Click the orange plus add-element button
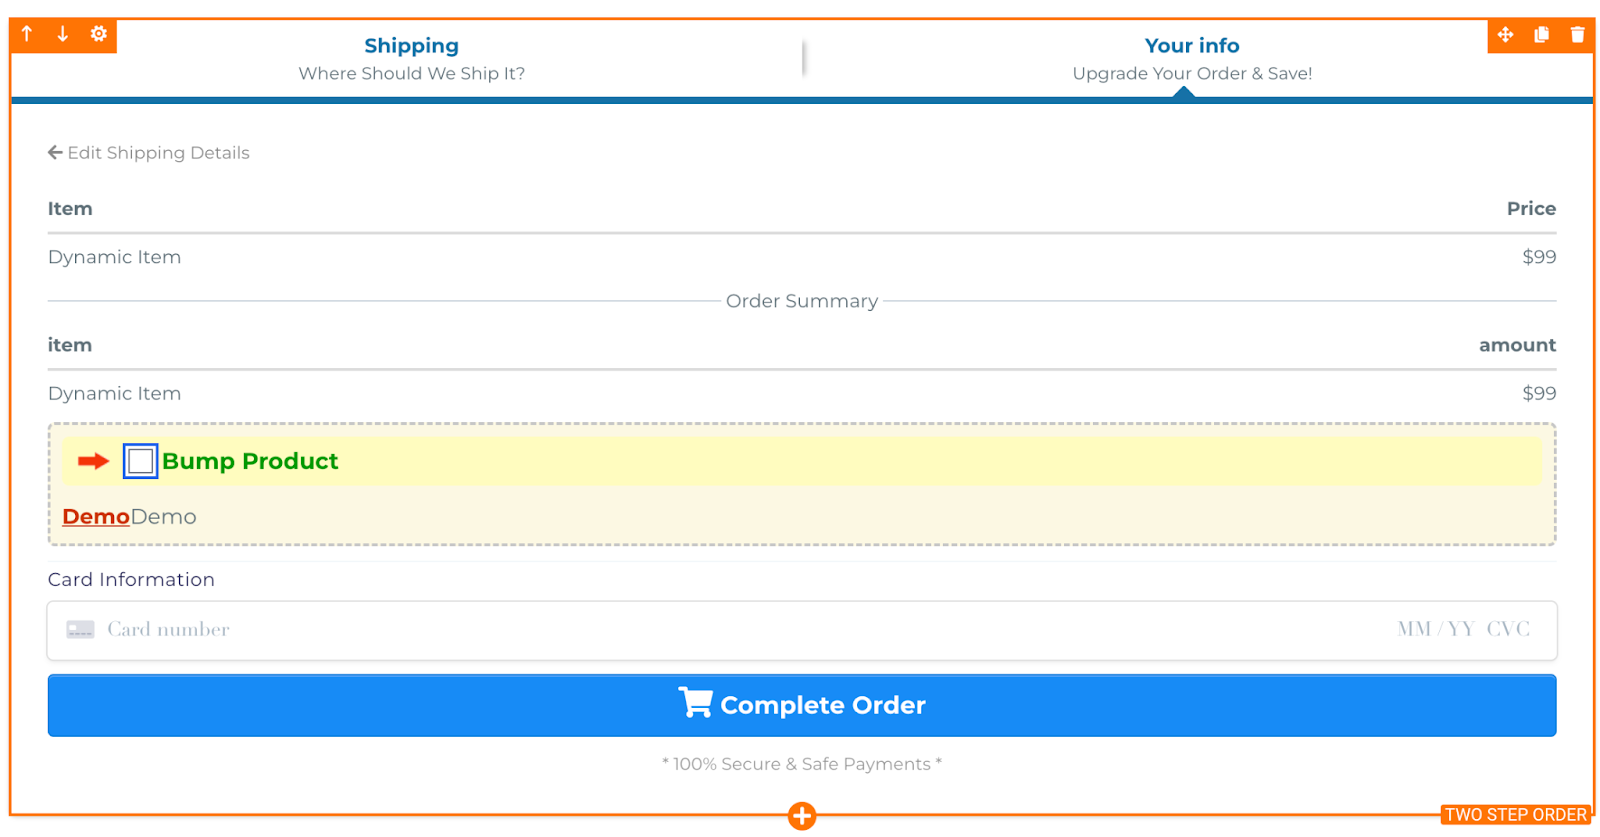The height and width of the screenshot is (837, 1600). tap(801, 816)
